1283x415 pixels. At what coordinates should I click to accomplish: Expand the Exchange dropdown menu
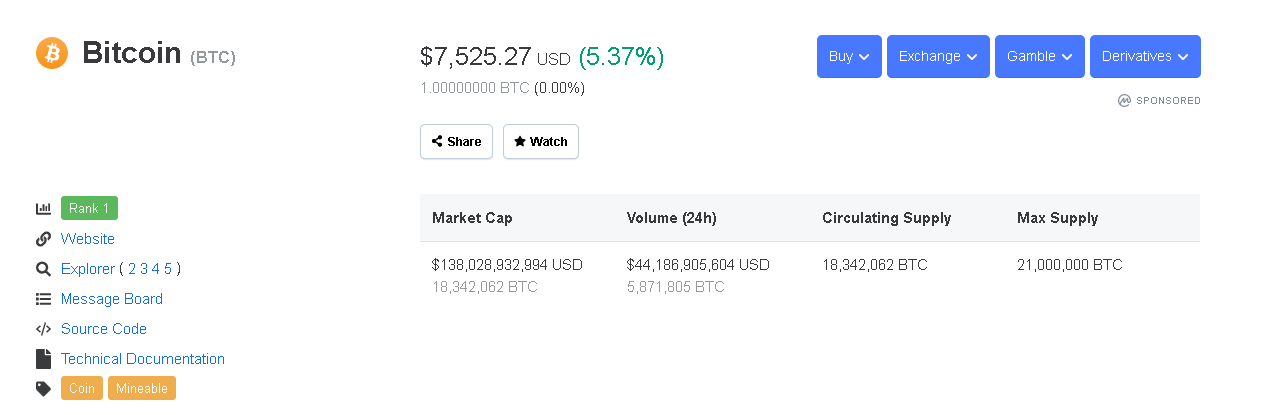pos(938,57)
